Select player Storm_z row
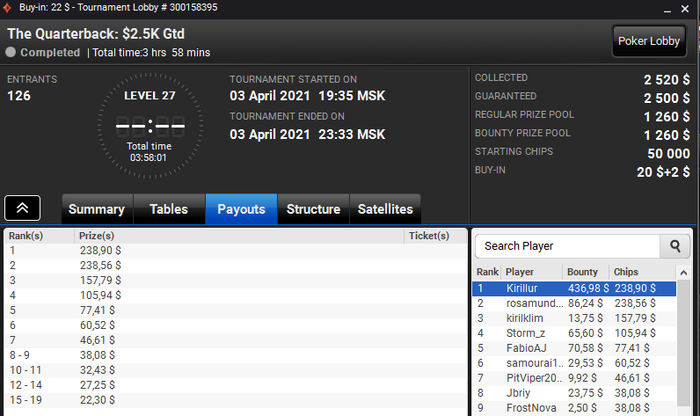Image resolution: width=700 pixels, height=416 pixels. pyautogui.click(x=574, y=333)
